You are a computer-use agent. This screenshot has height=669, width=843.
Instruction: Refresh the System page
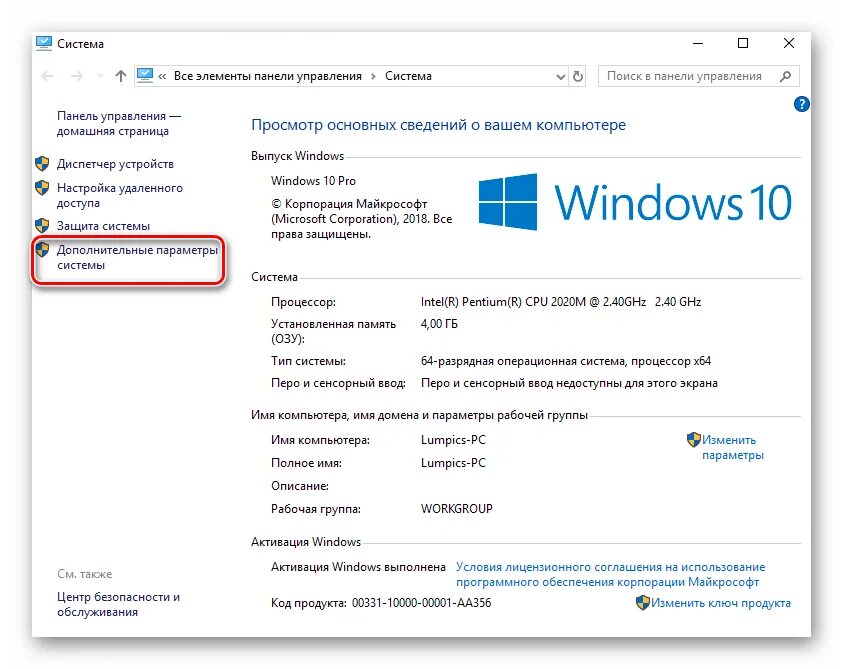pyautogui.click(x=578, y=76)
